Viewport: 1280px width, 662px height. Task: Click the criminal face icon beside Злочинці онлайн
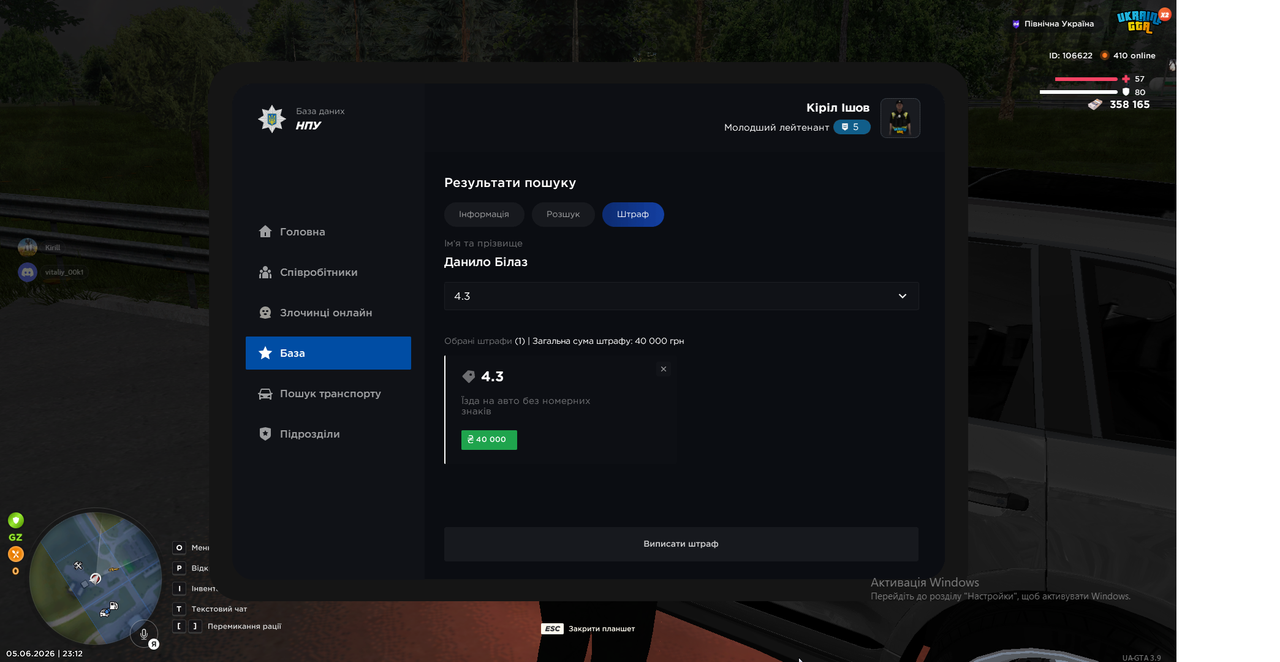(265, 313)
